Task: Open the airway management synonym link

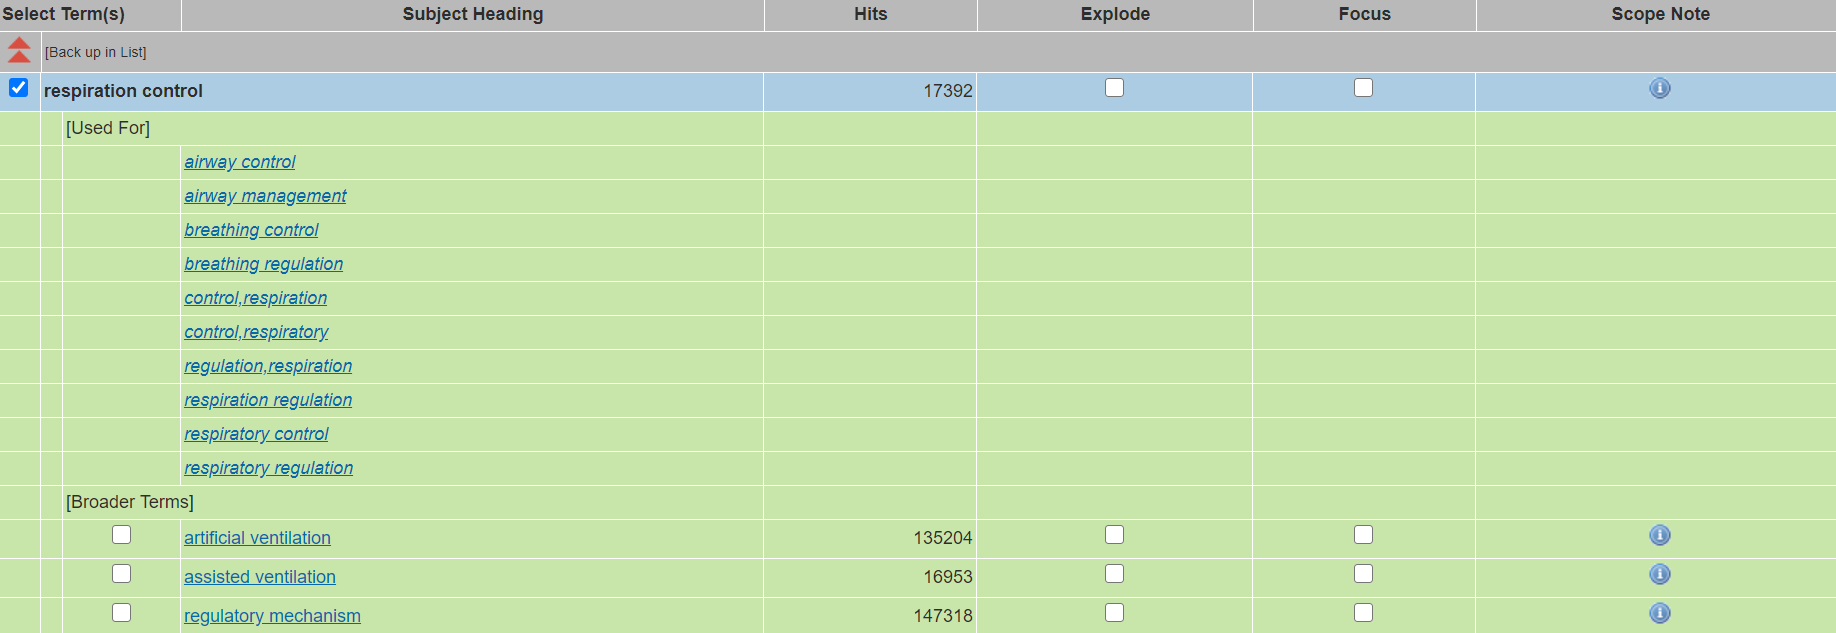Action: [x=265, y=196]
